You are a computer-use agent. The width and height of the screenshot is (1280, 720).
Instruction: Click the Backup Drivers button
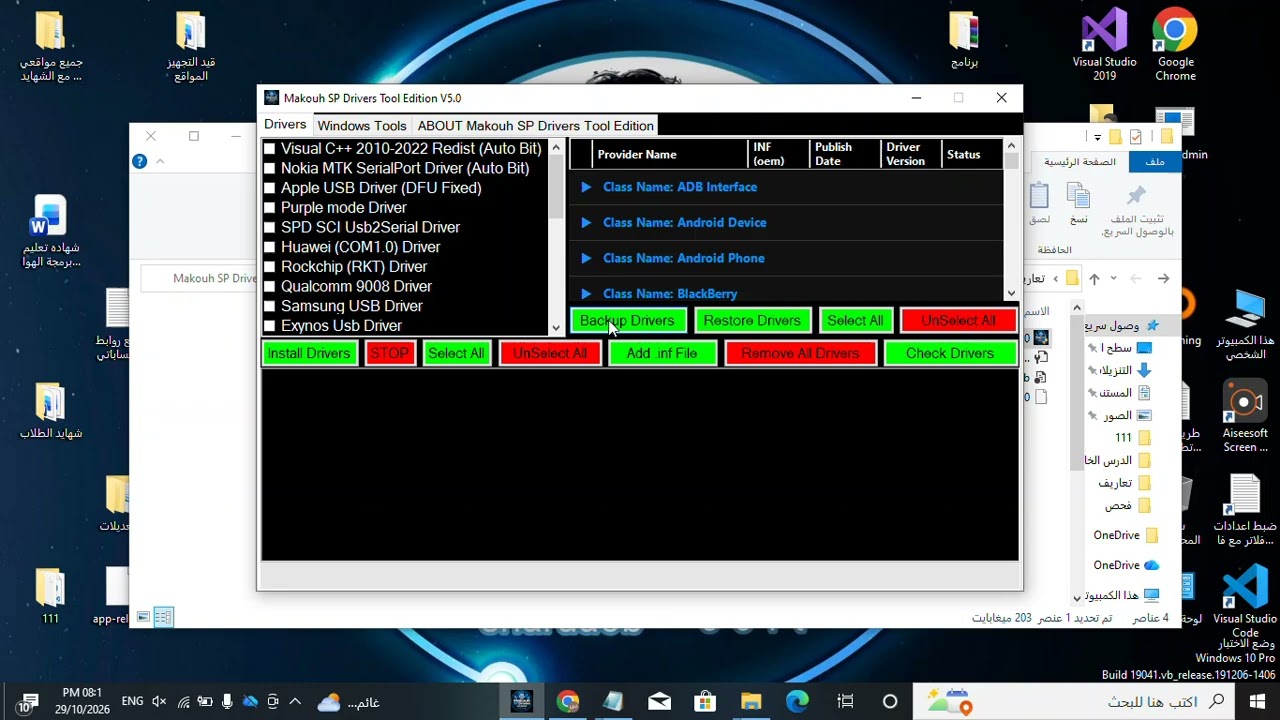[627, 320]
